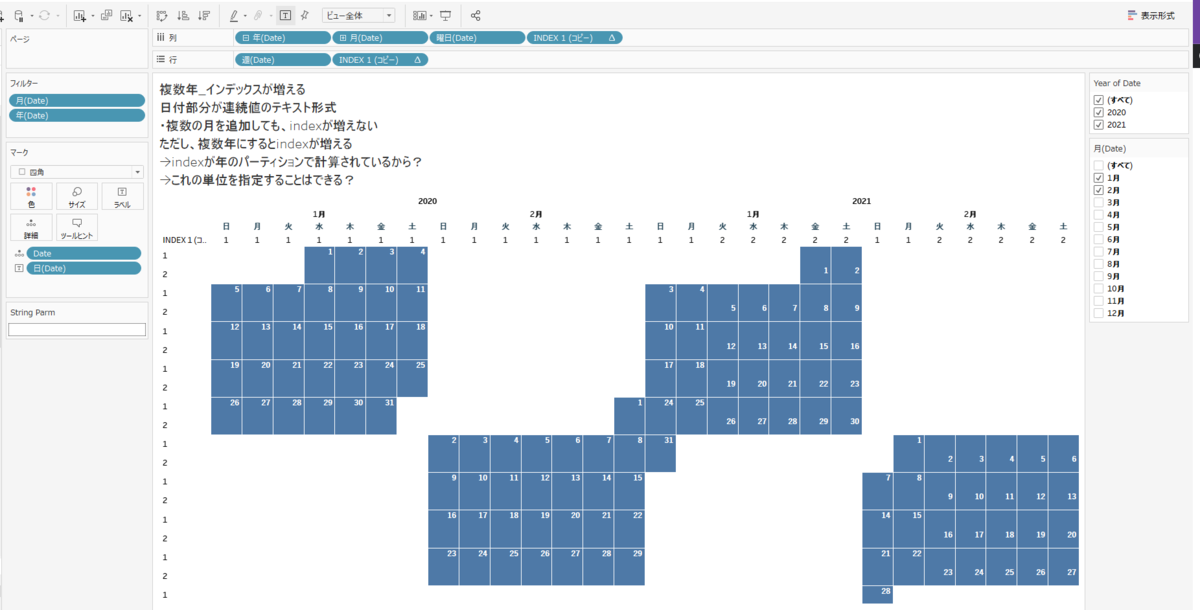Click the presentation mode icon
The image size is (1200, 610).
pyautogui.click(x=445, y=16)
